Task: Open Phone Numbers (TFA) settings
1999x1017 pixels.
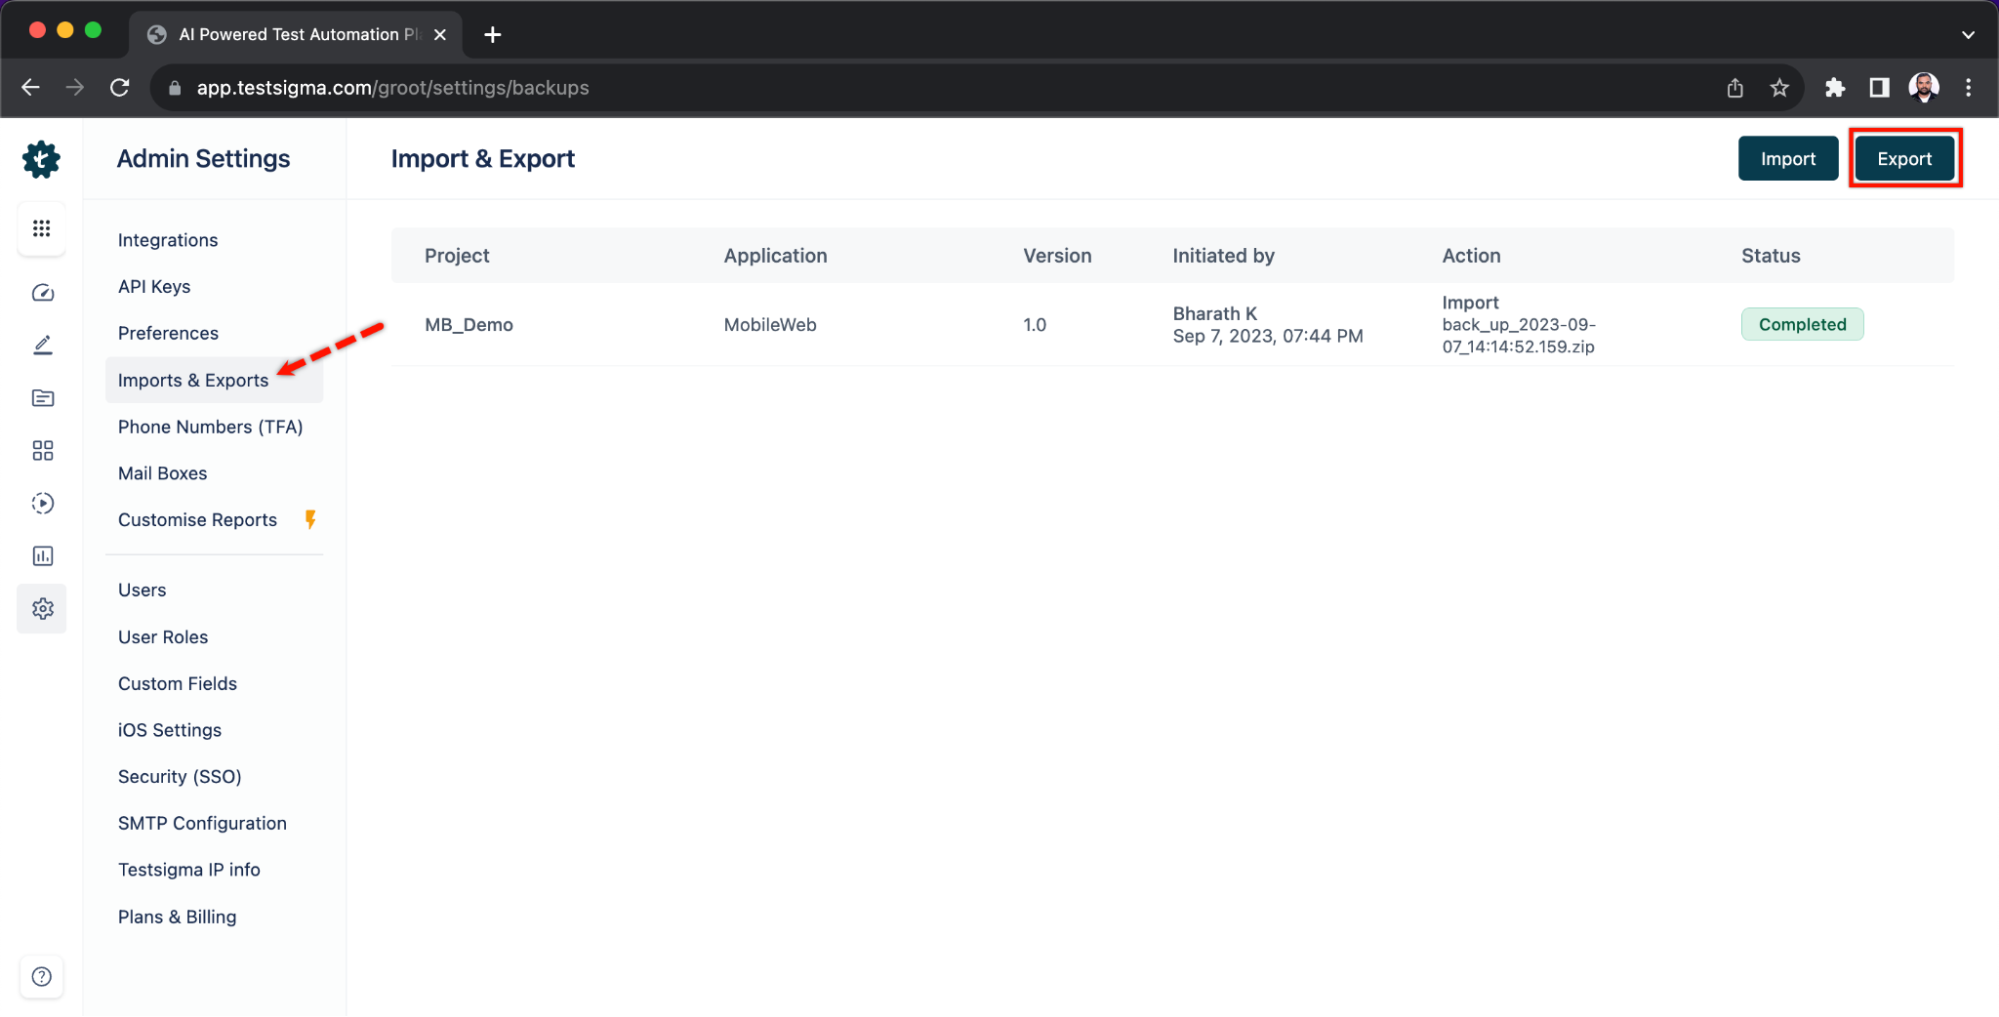Action: (x=210, y=427)
